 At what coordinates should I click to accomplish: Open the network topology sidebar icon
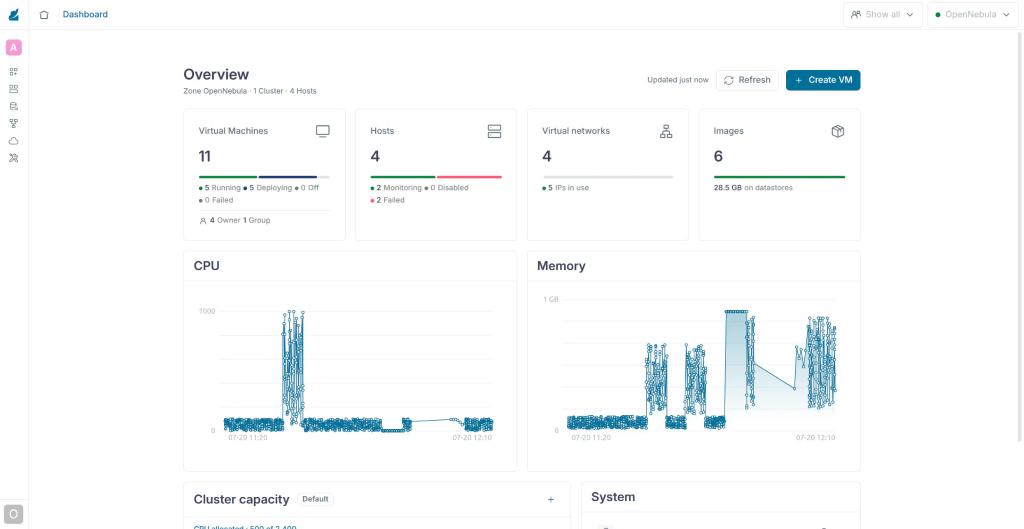tap(14, 123)
